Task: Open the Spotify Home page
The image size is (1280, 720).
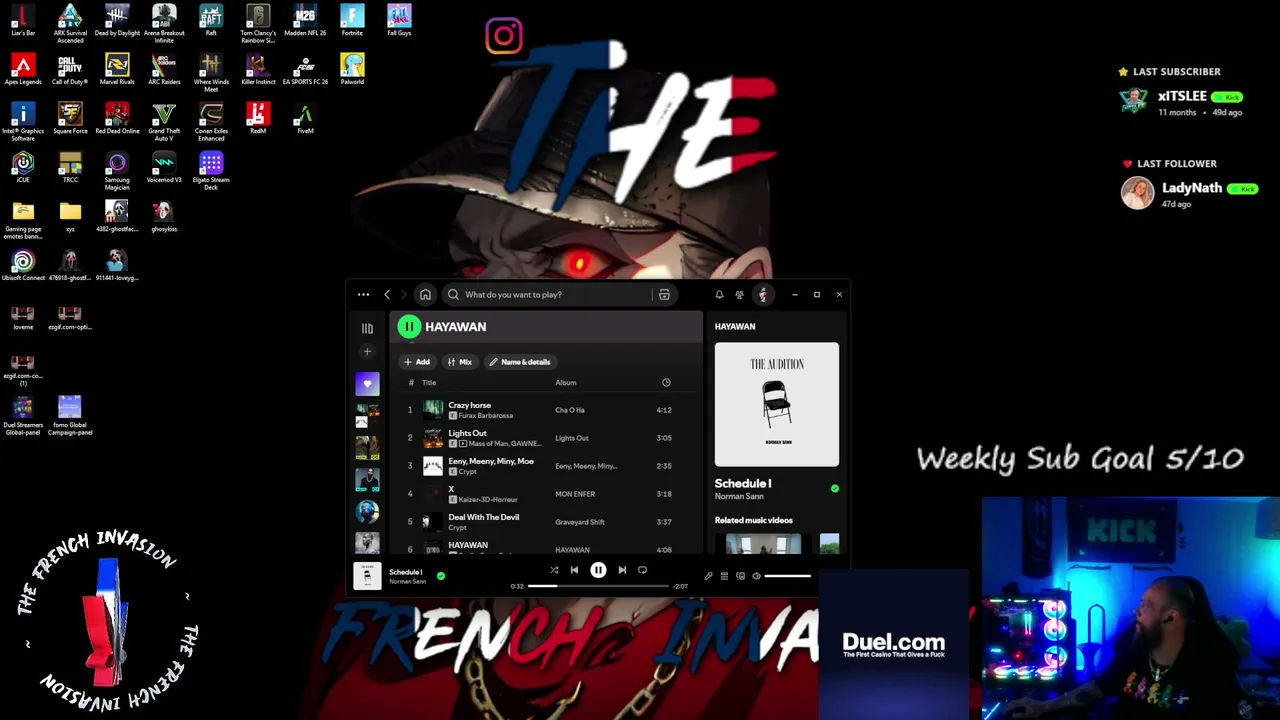Action: (425, 295)
